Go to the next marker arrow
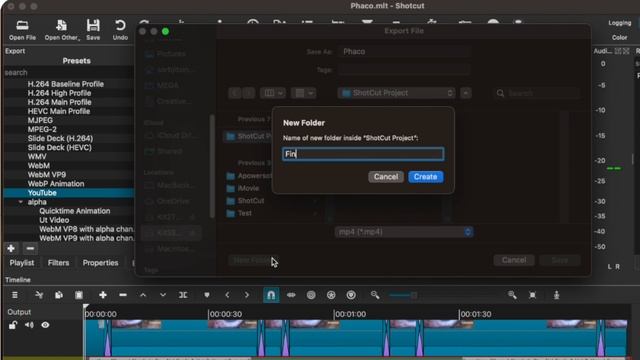The width and height of the screenshot is (640, 360). (x=247, y=295)
